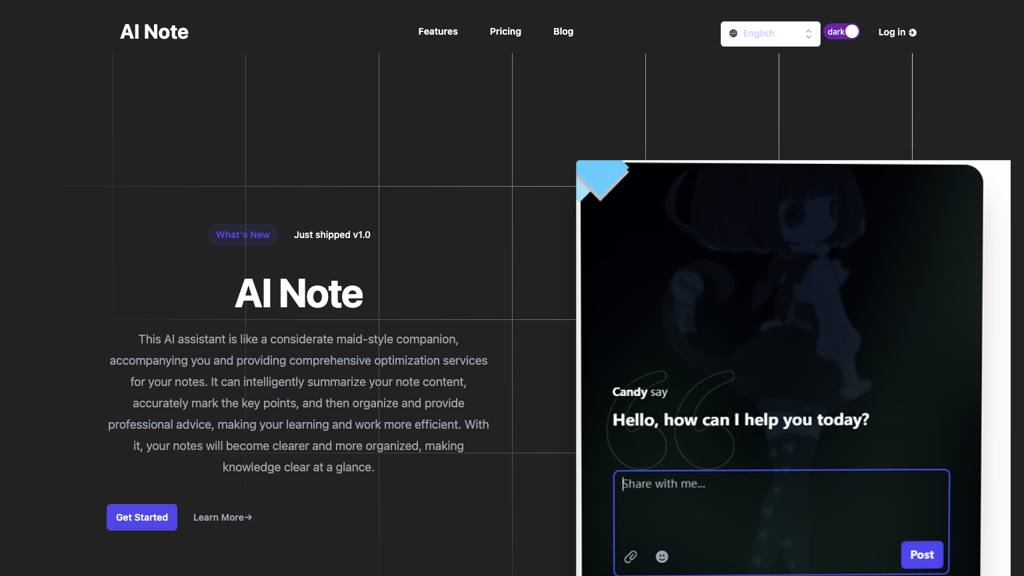The width and height of the screenshot is (1024, 576).
Task: Navigate to the Pricing page
Action: click(x=505, y=31)
